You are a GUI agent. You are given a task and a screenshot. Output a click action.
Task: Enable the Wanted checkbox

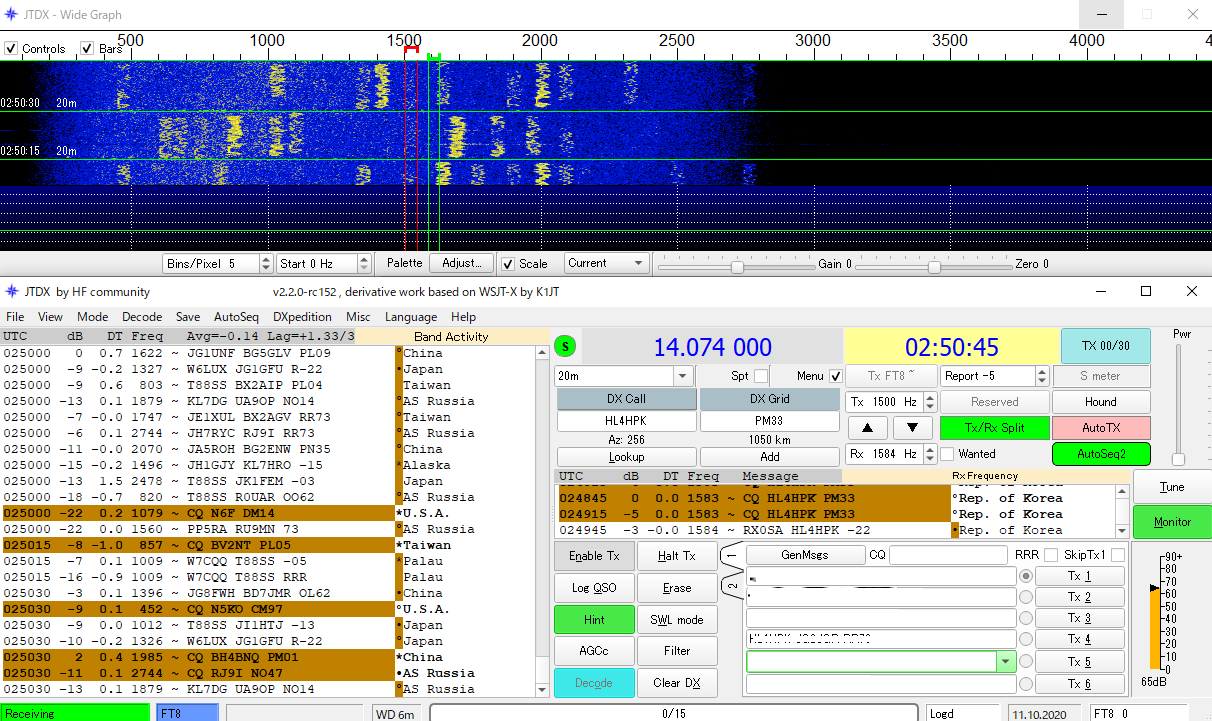[x=948, y=453]
